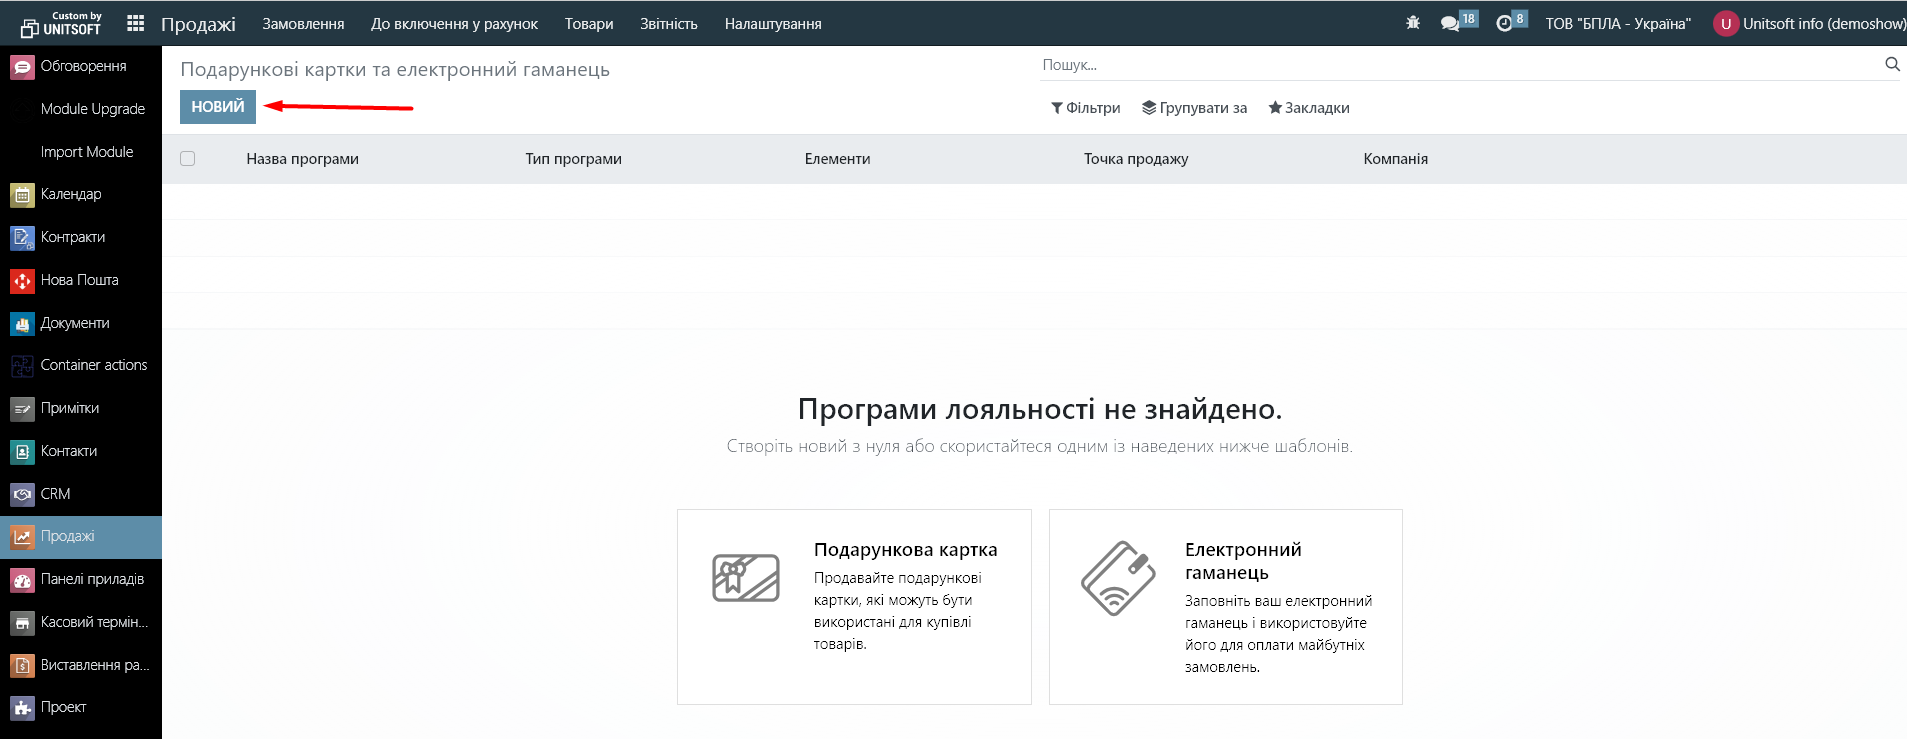The image size is (1907, 739).
Task: Expand the Групувати за dropdown
Action: [1194, 108]
